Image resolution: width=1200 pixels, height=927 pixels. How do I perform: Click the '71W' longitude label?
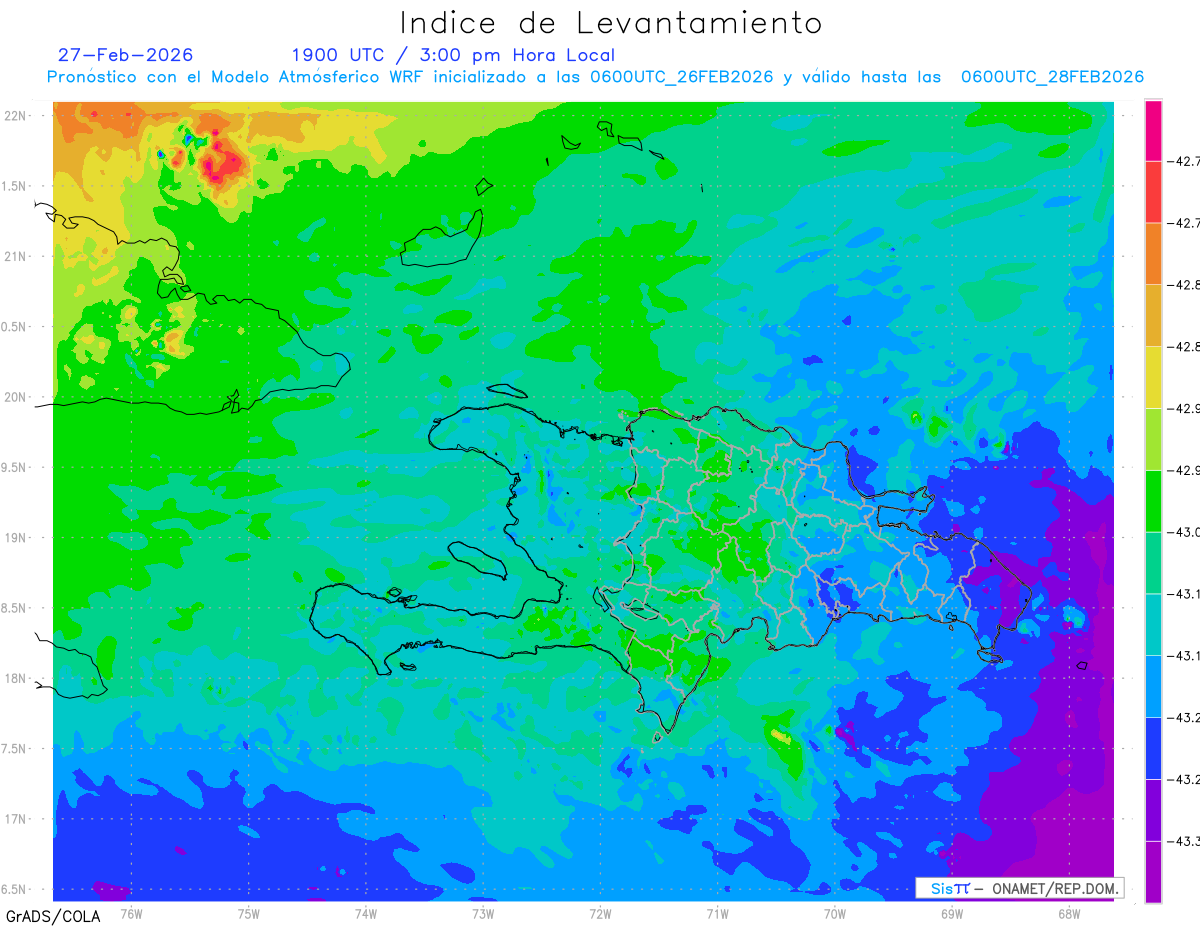coord(717,913)
